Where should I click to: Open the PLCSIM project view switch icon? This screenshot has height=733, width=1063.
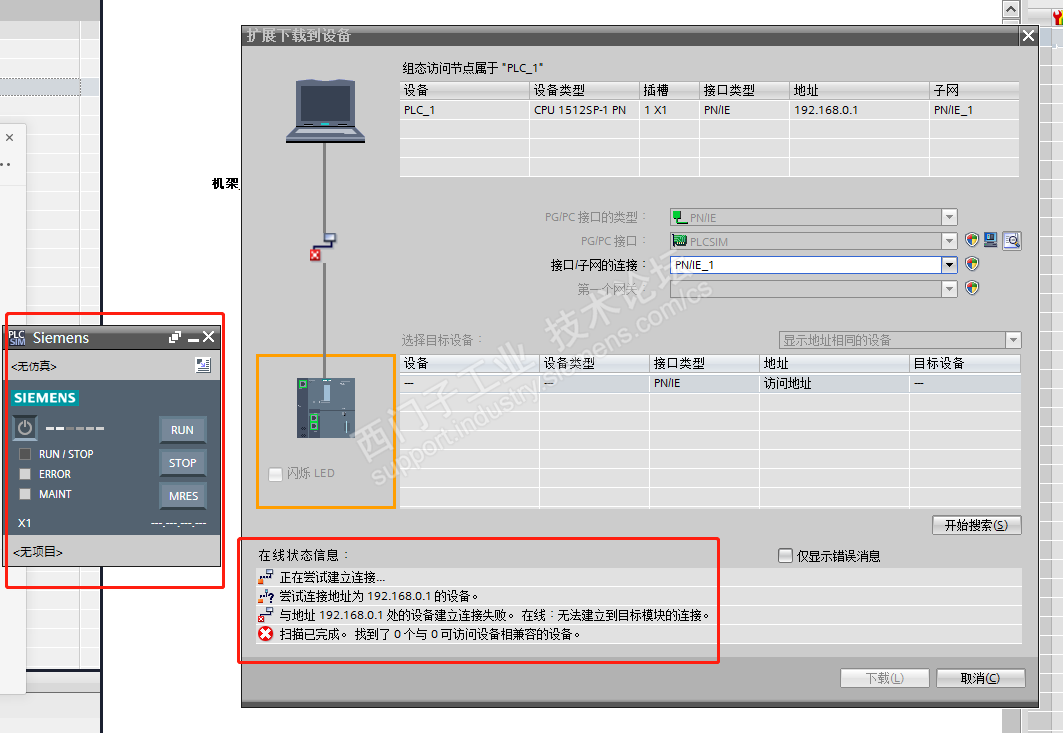[203, 365]
